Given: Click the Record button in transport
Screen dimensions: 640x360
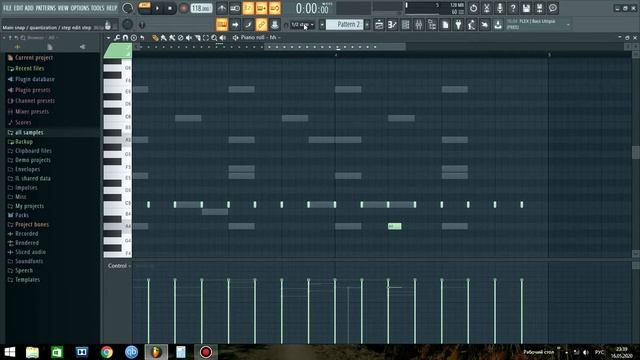Looking at the screenshot, I should pyautogui.click(x=184, y=8).
